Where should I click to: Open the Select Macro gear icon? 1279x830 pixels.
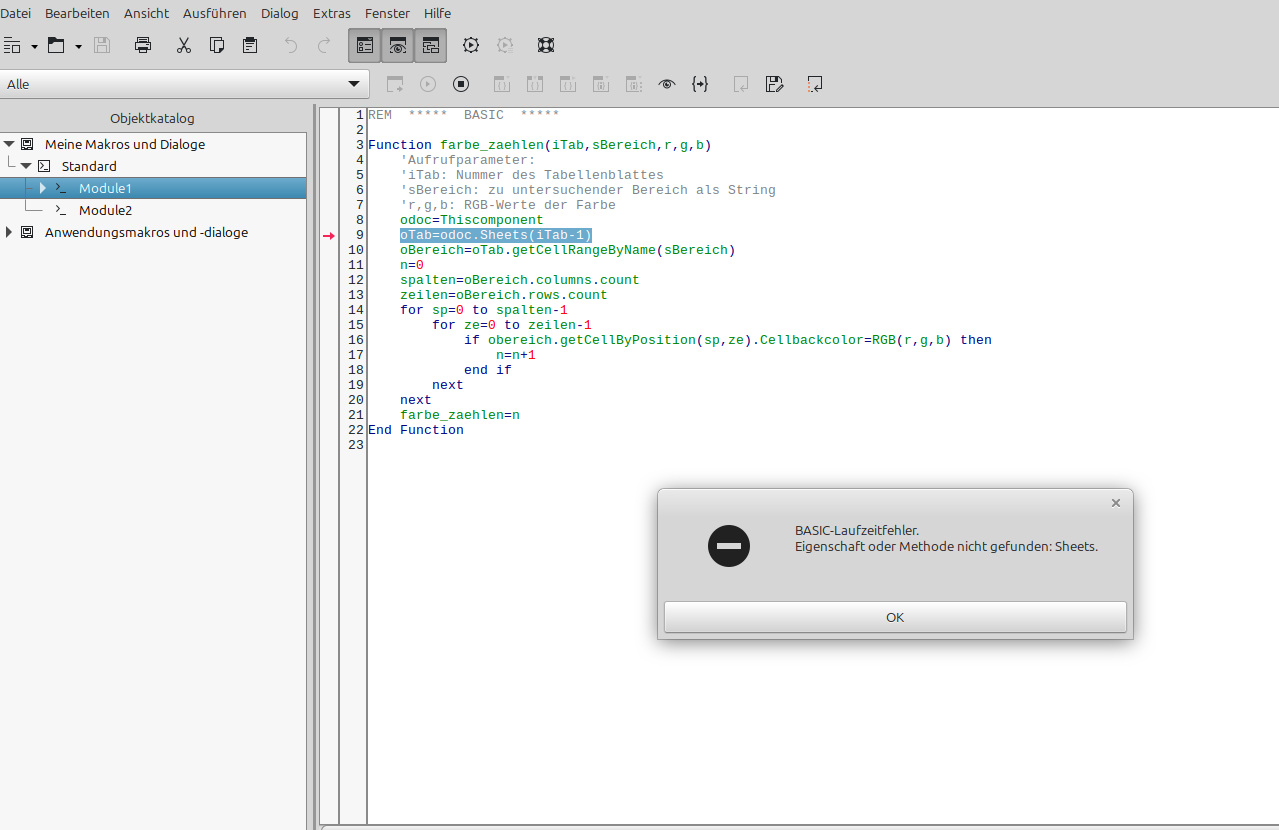click(x=471, y=45)
